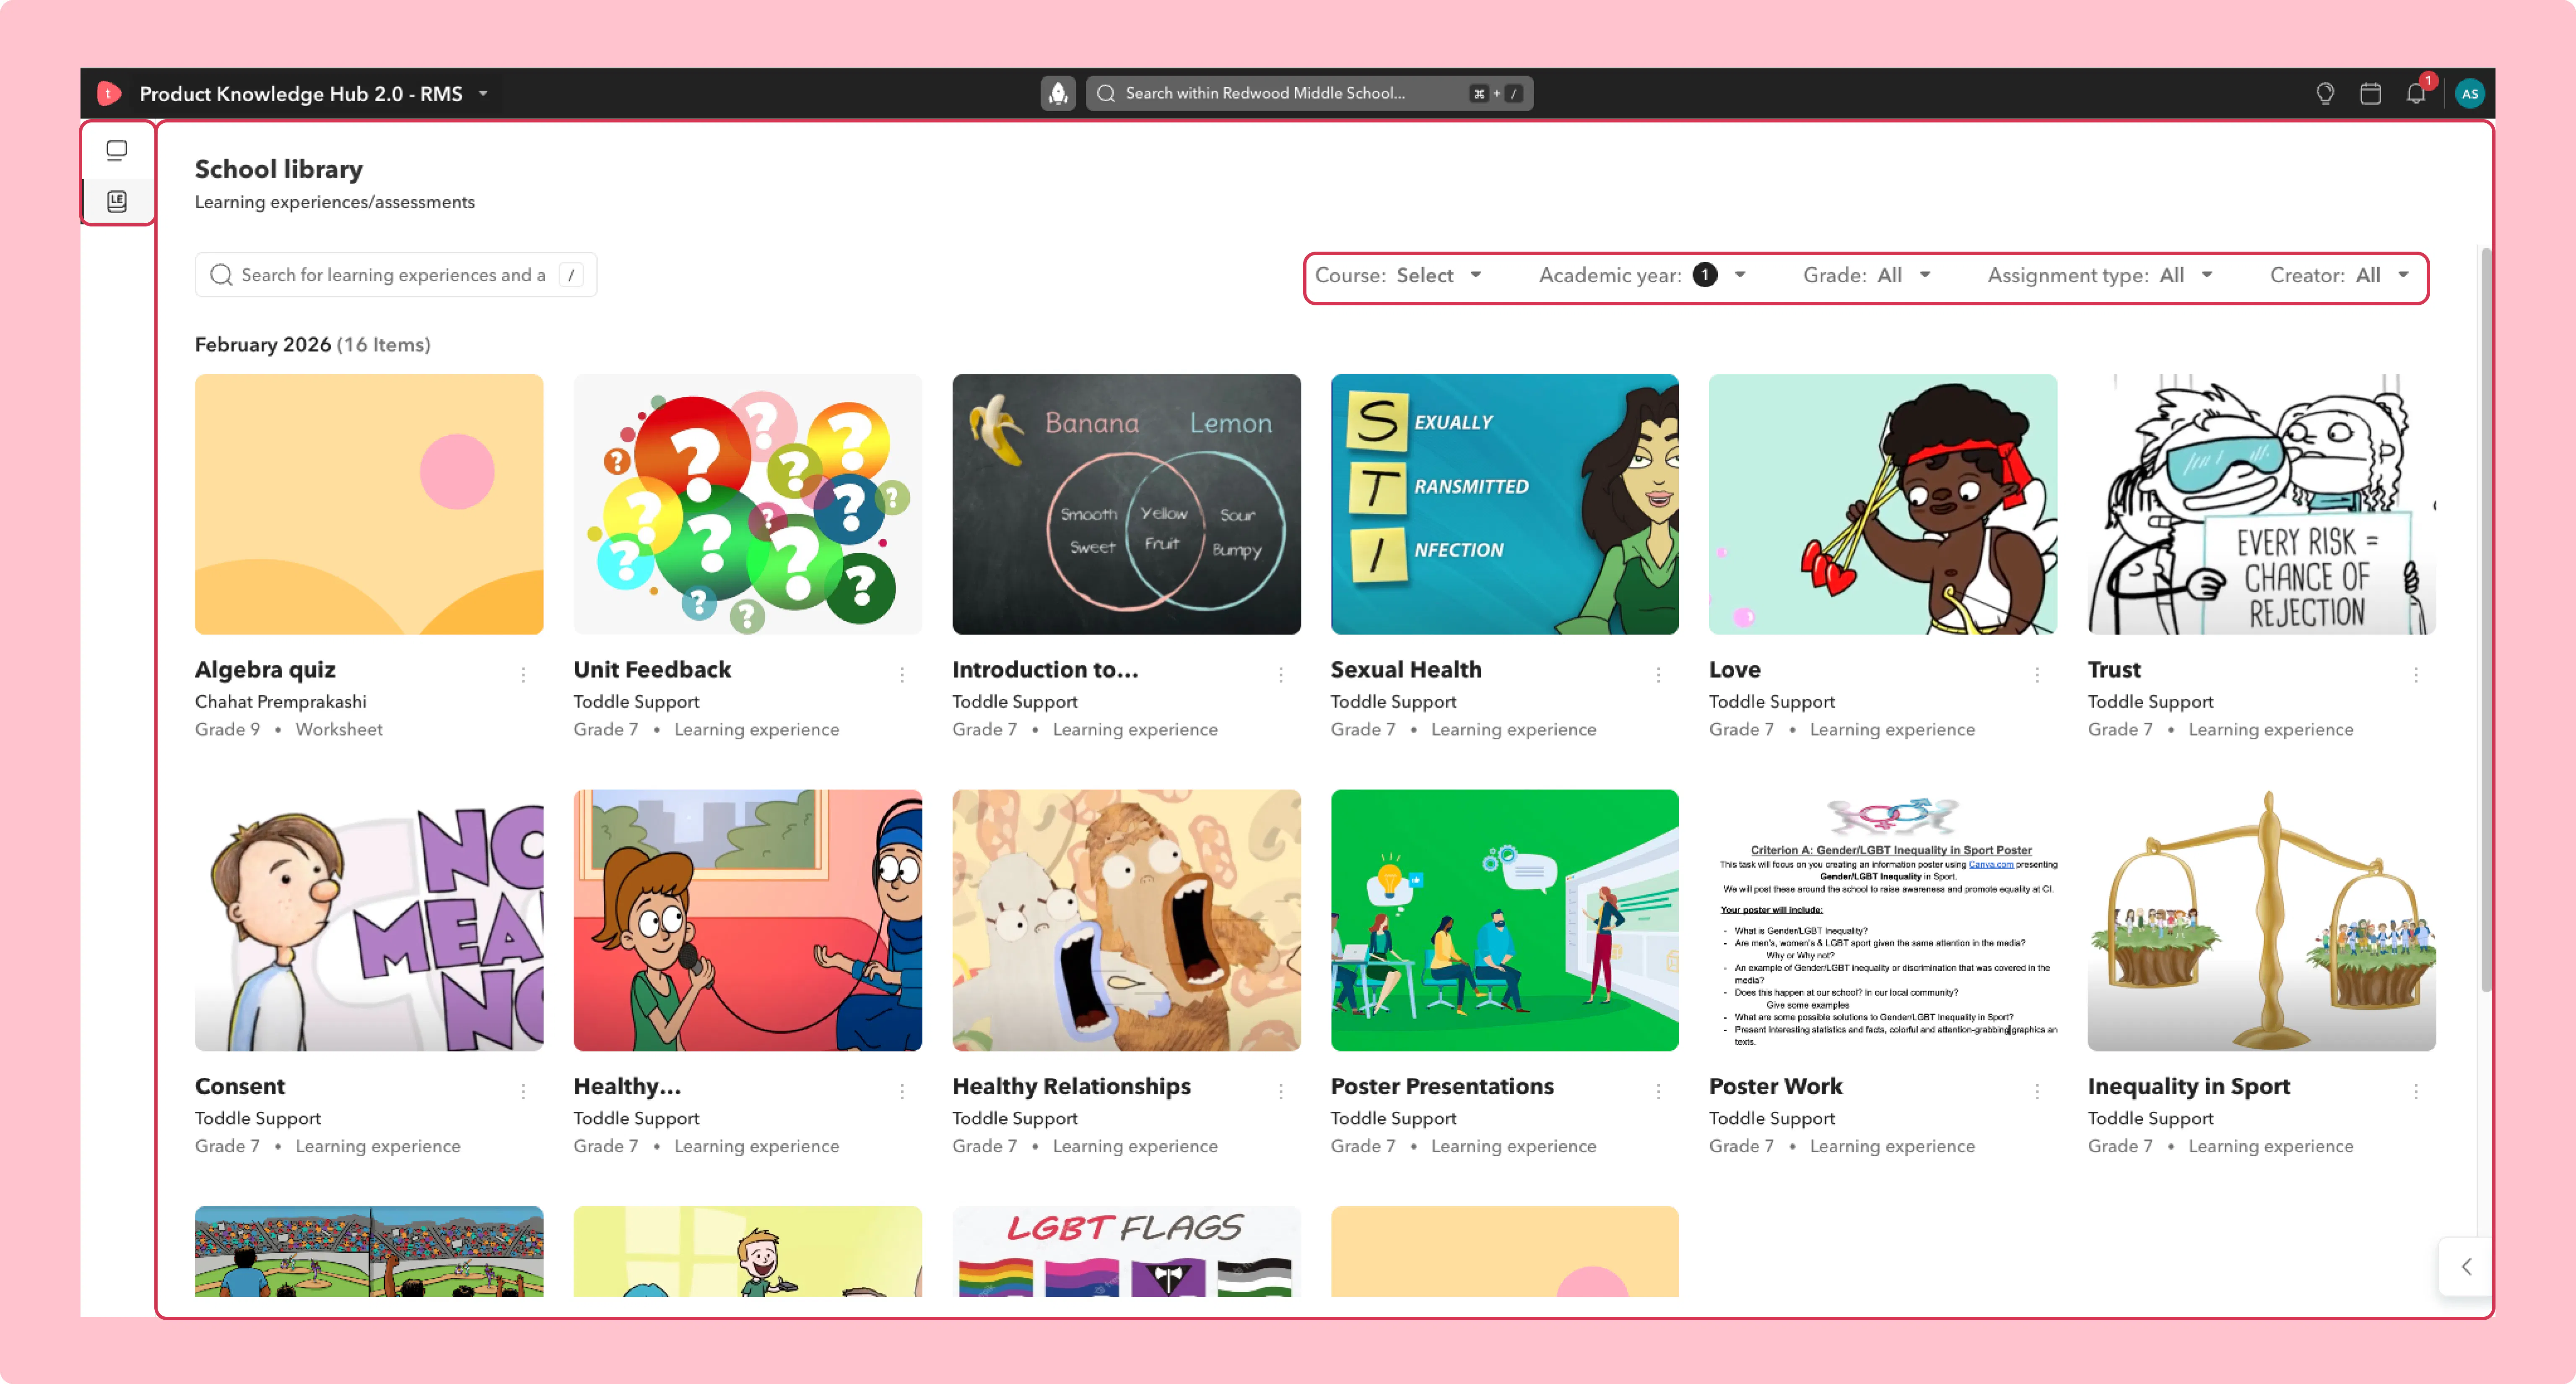Open the Banana Lemon Venn diagram thumbnail
Image resolution: width=2576 pixels, height=1384 pixels.
[1126, 504]
